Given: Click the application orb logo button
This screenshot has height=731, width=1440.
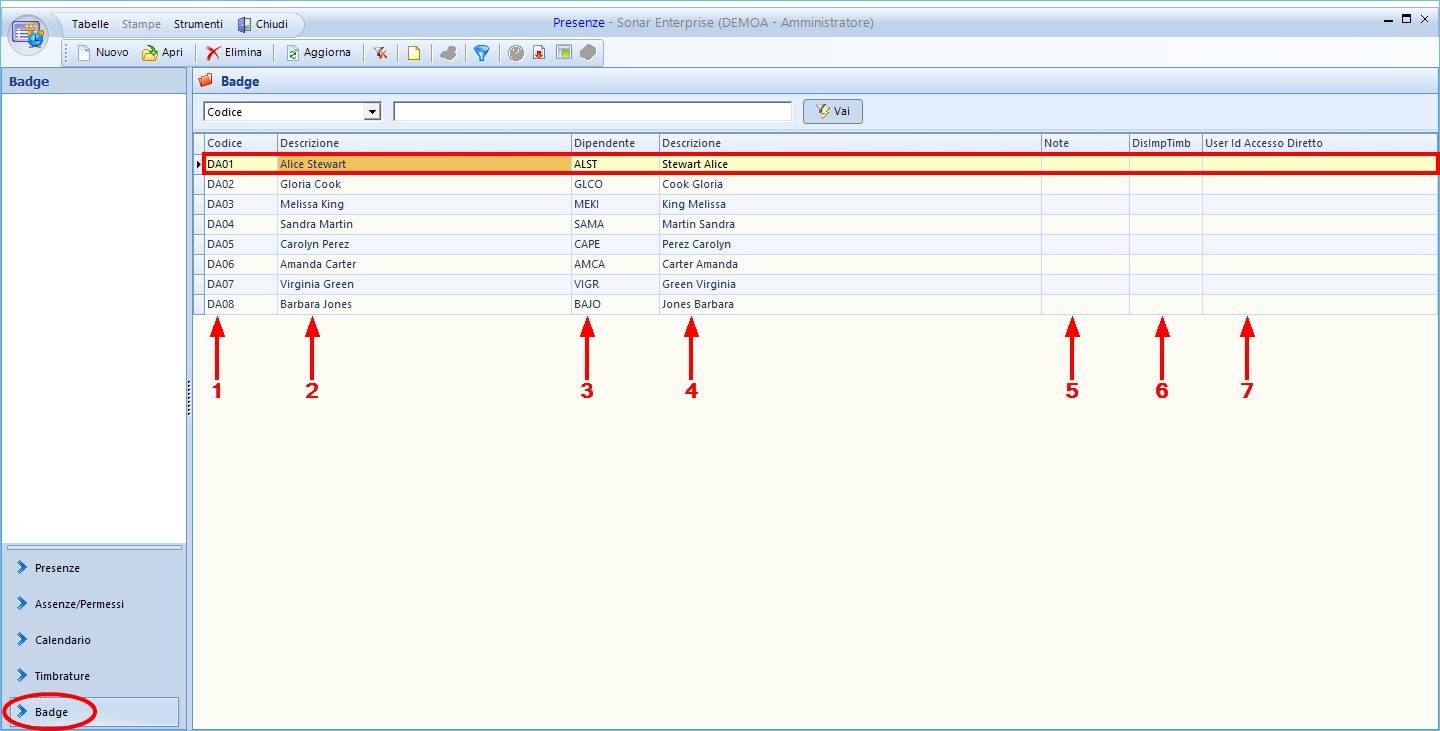Looking at the screenshot, I should pyautogui.click(x=29, y=34).
